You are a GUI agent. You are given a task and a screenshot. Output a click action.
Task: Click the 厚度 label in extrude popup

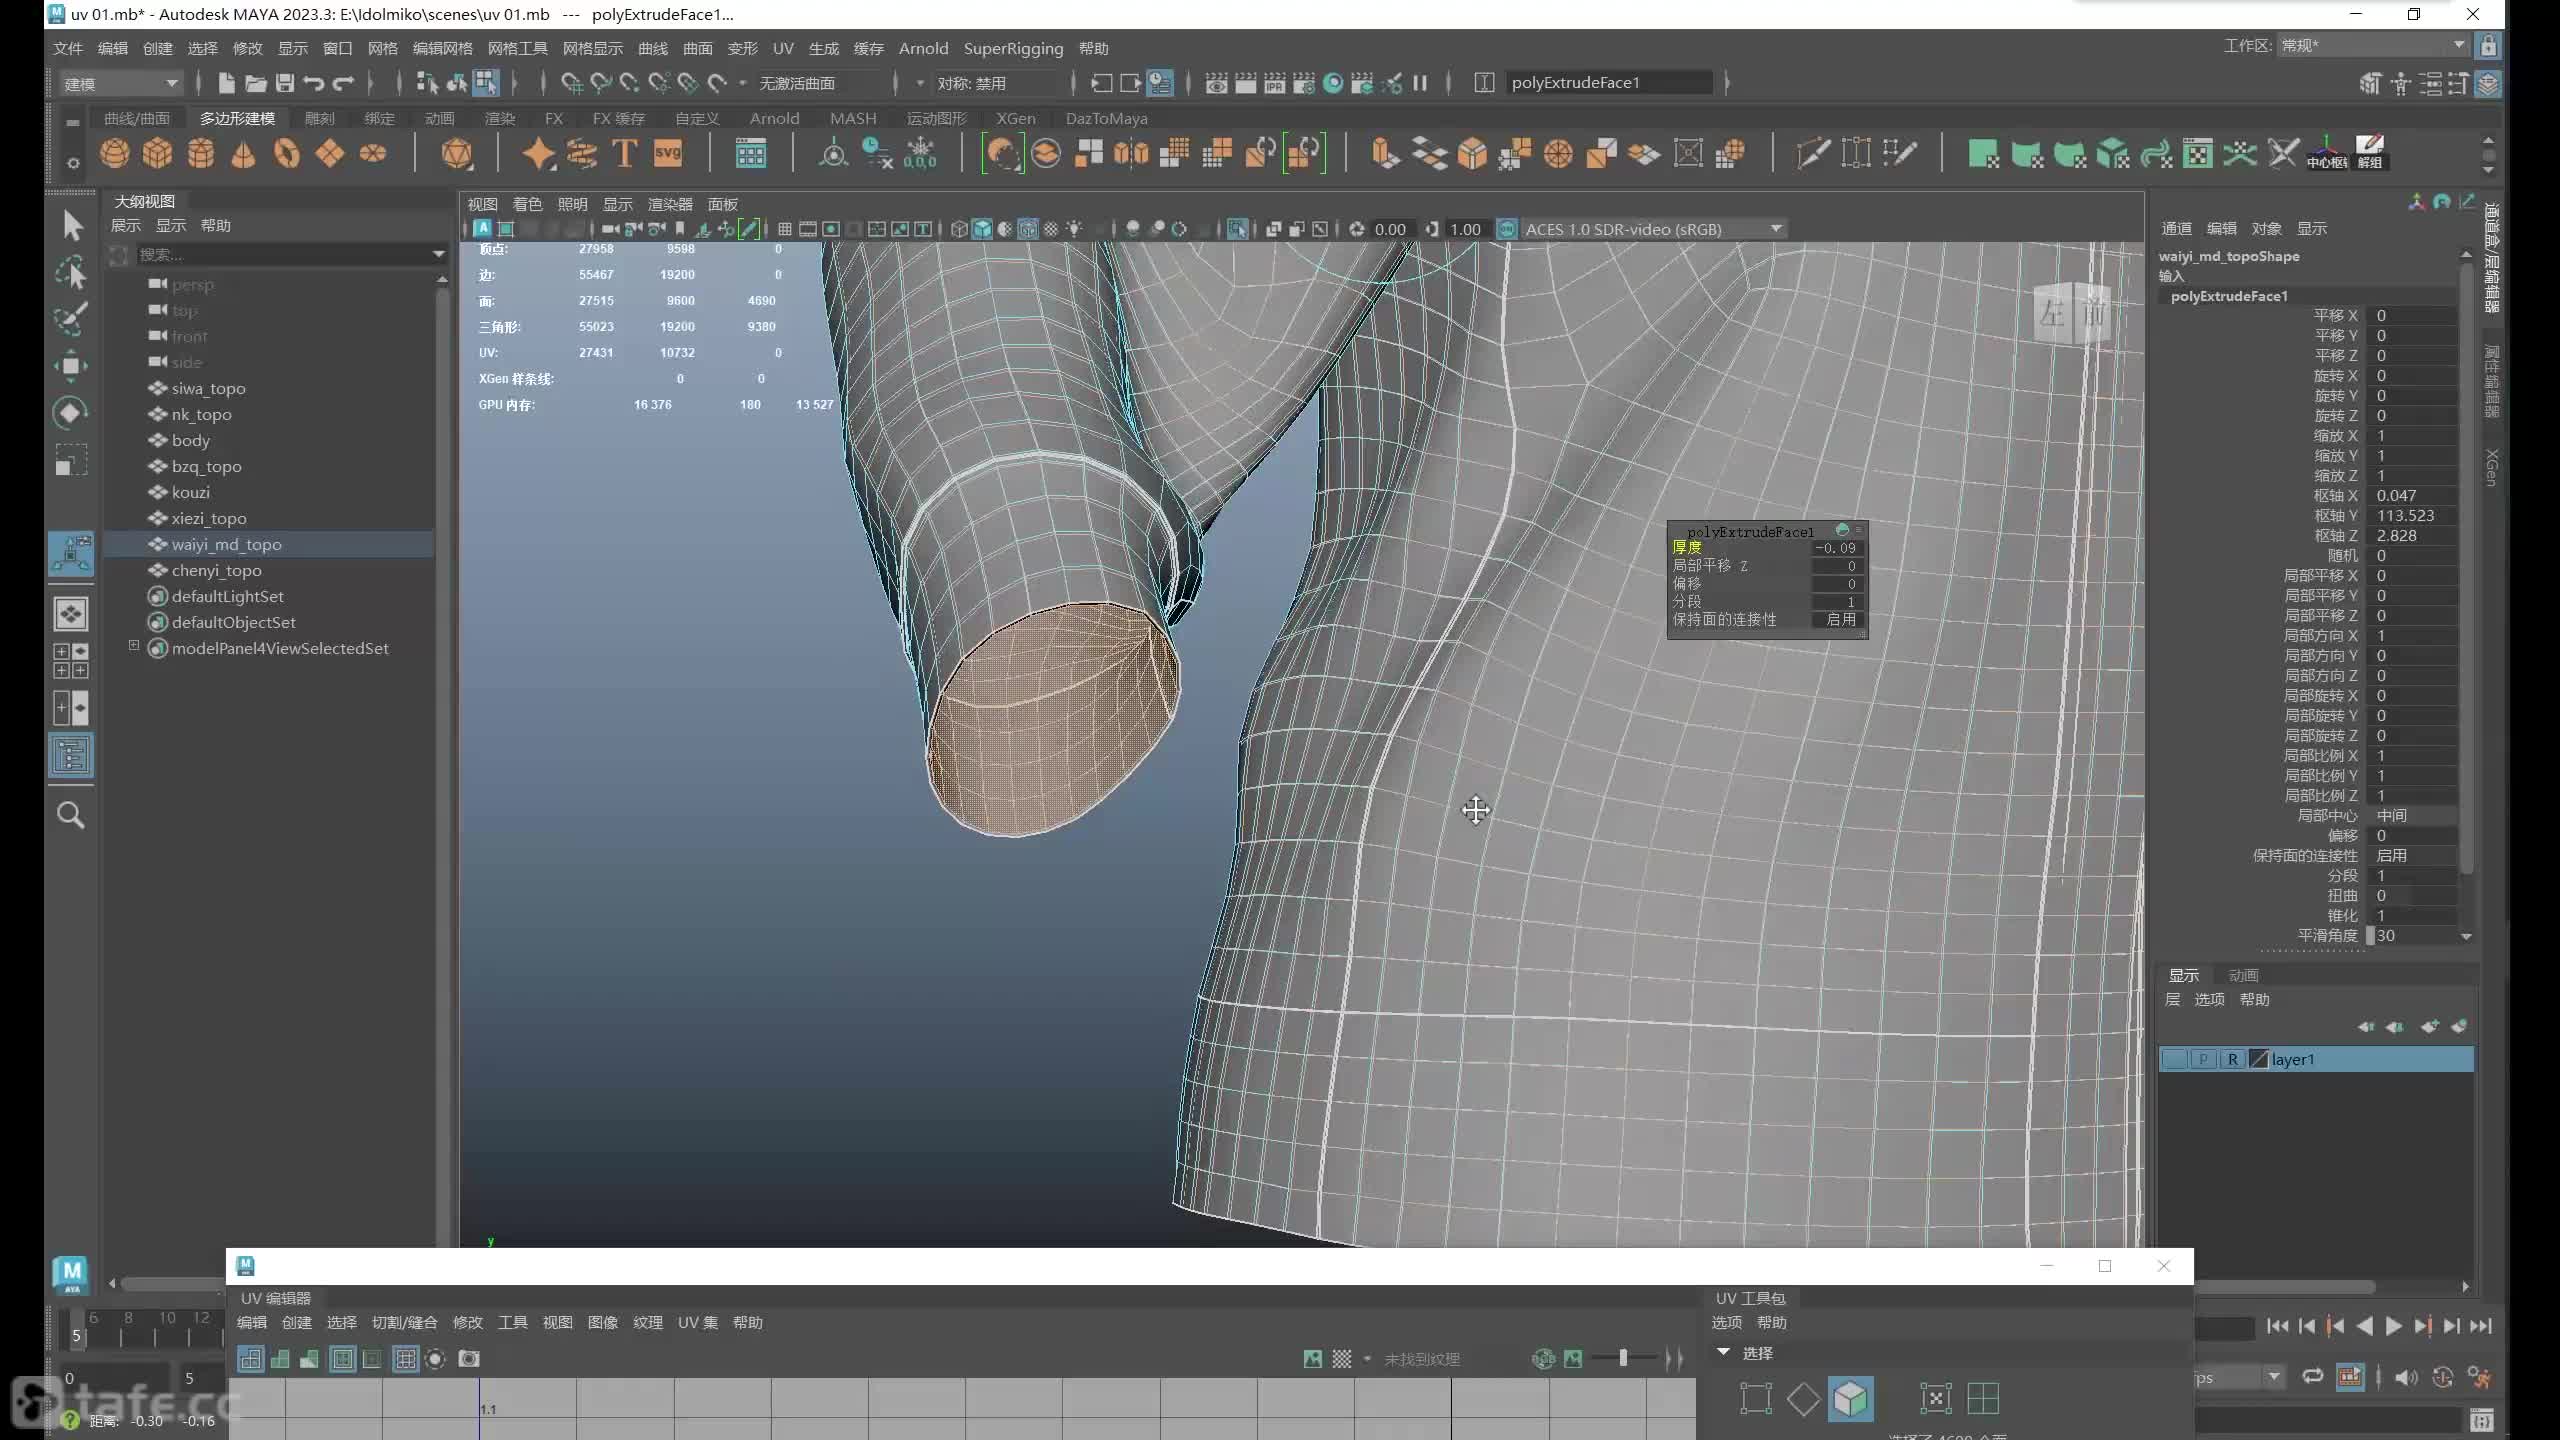coord(1686,547)
